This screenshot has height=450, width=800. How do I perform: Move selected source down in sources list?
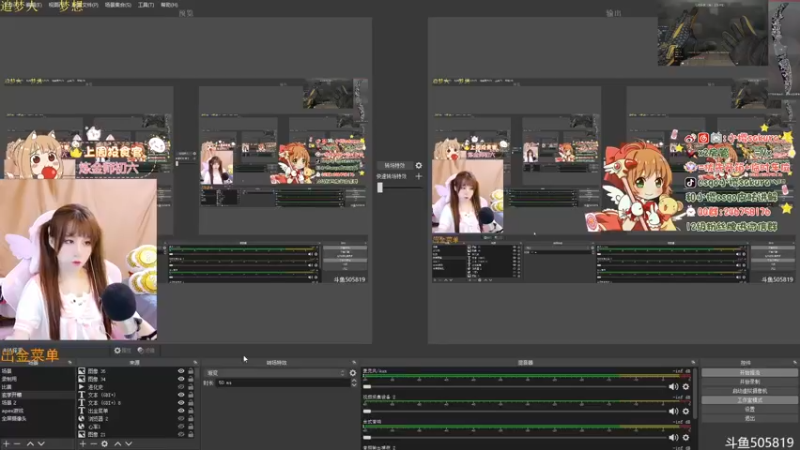129,444
